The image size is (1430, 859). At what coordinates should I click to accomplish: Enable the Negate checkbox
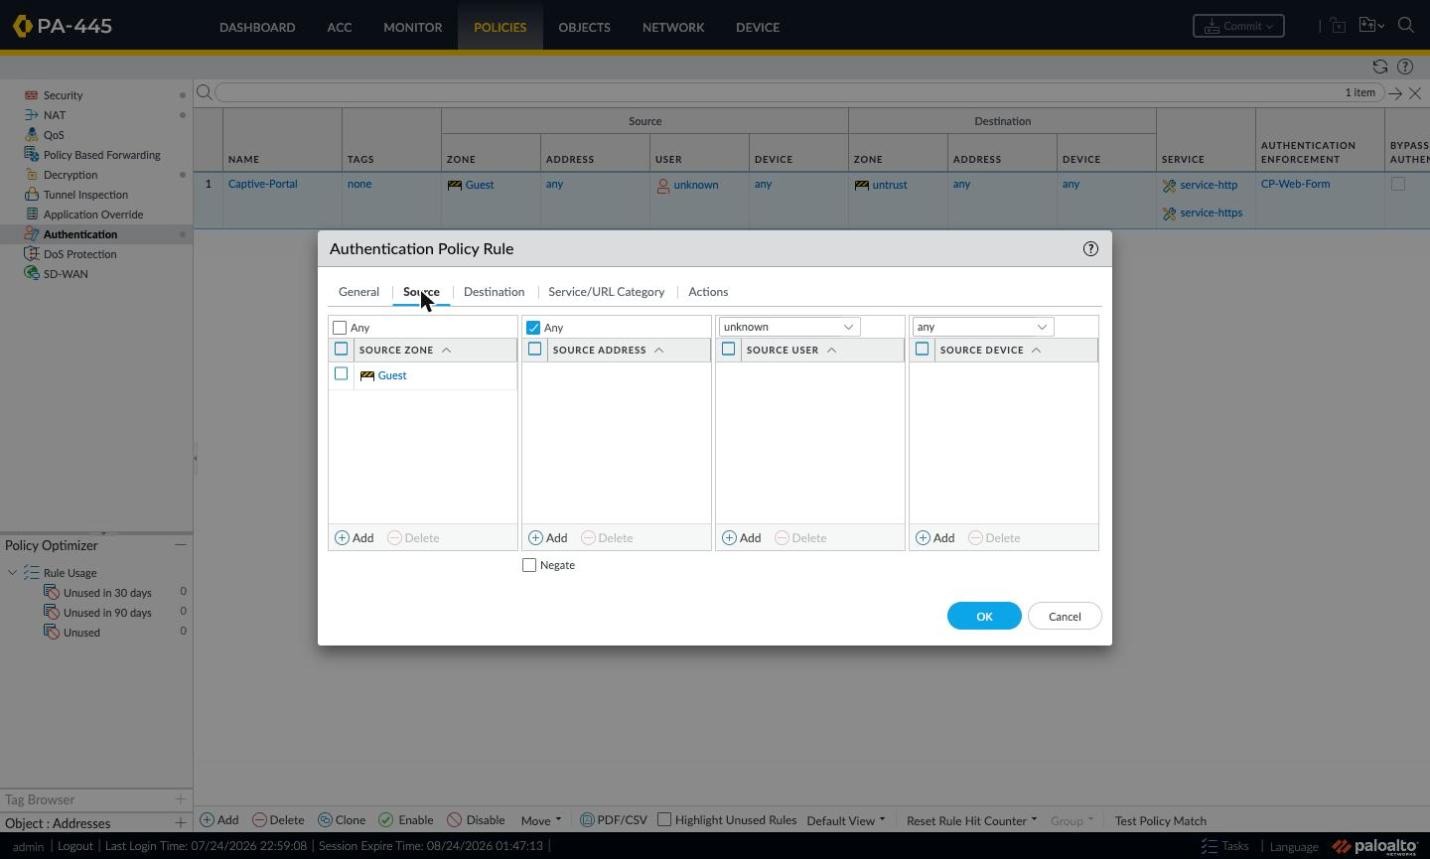click(x=529, y=565)
